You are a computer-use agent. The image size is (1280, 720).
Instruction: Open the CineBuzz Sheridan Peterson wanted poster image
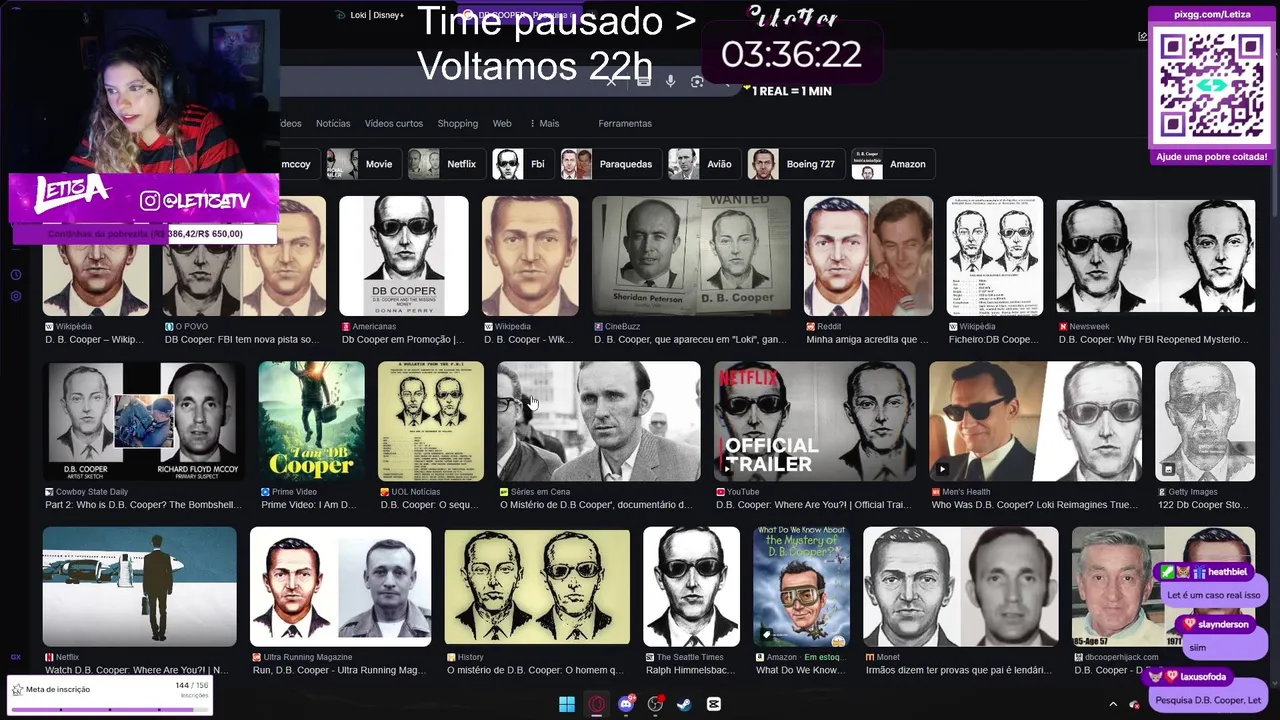691,256
